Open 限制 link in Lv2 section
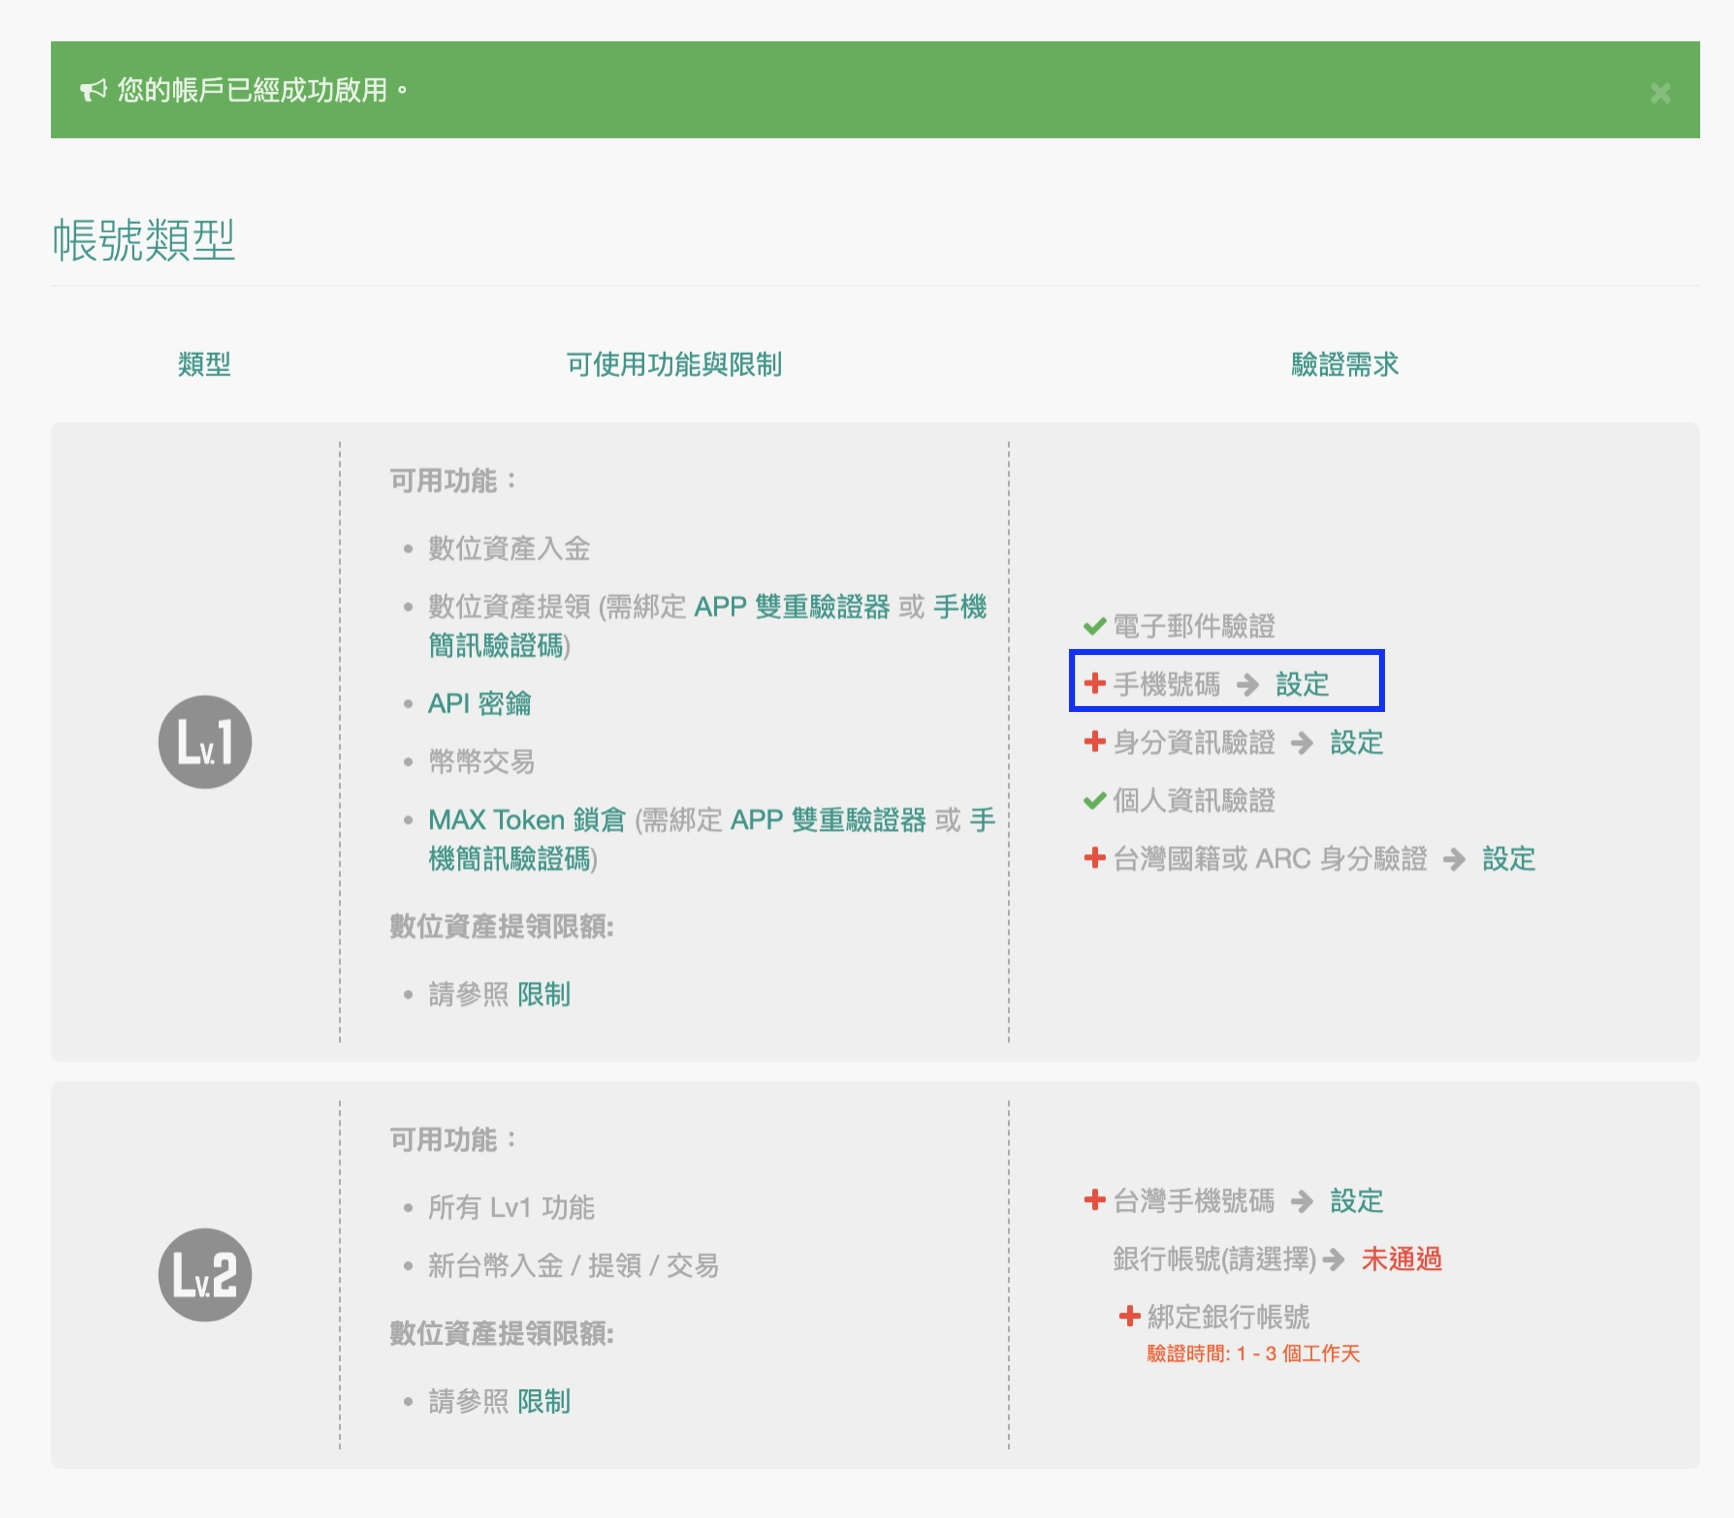Image resolution: width=1734 pixels, height=1518 pixels. [x=543, y=1401]
